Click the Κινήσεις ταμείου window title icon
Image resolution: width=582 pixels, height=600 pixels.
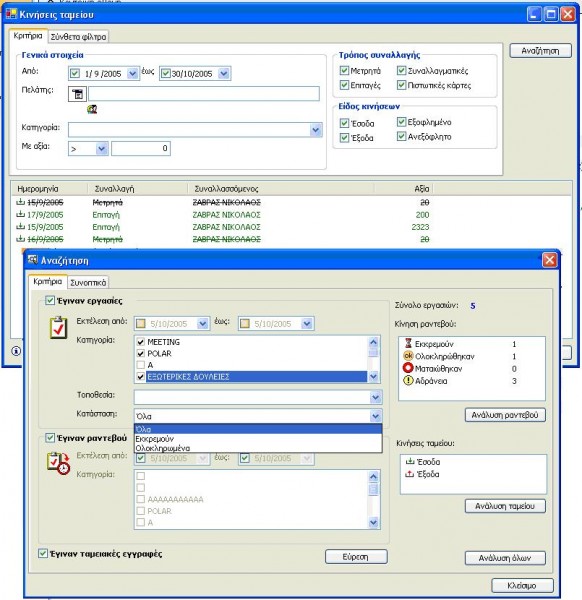(x=11, y=14)
